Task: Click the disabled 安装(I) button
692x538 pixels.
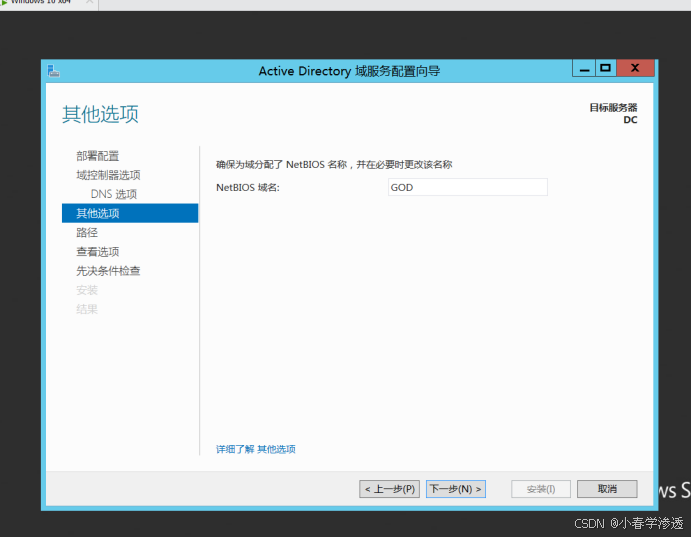Action: click(x=541, y=489)
